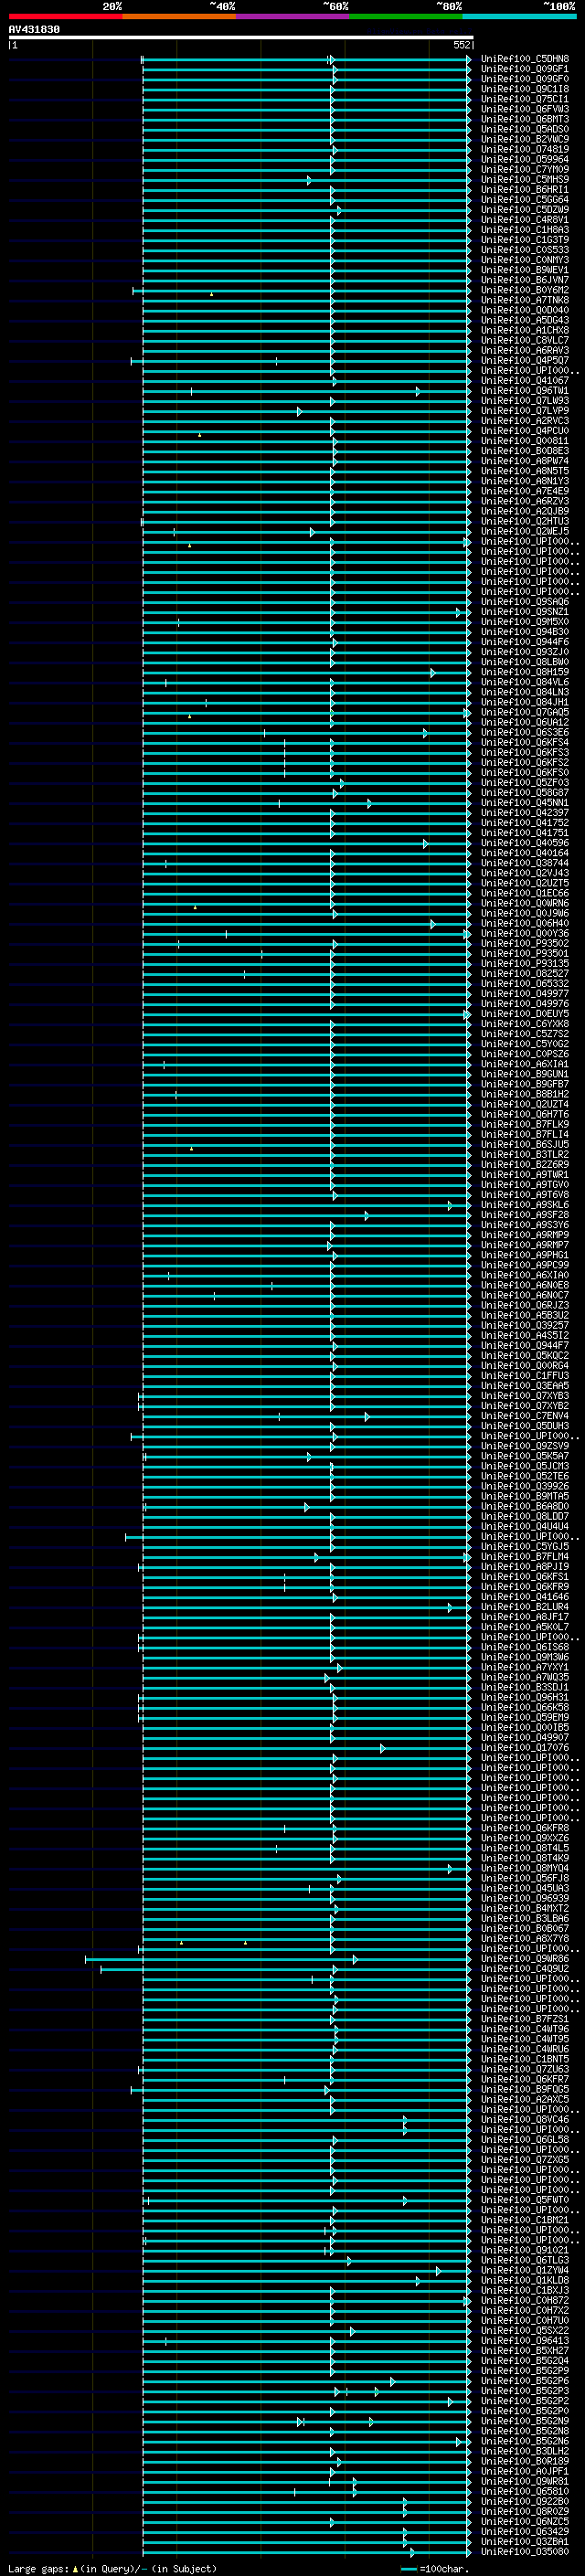Image resolution: width=585 pixels, height=2576 pixels.
Task: Select the UniRef100_Q39257 label
Action: (x=525, y=1325)
